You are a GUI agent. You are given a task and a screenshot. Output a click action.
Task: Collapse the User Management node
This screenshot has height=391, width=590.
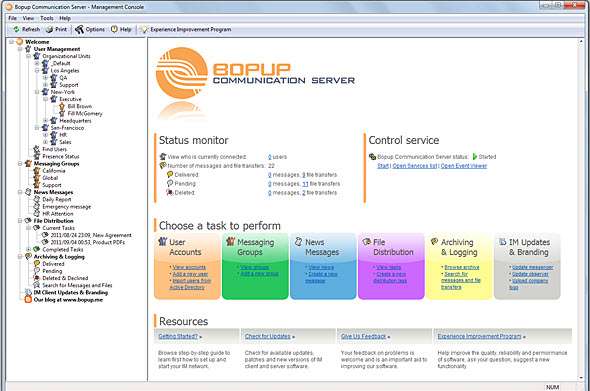(x=20, y=49)
